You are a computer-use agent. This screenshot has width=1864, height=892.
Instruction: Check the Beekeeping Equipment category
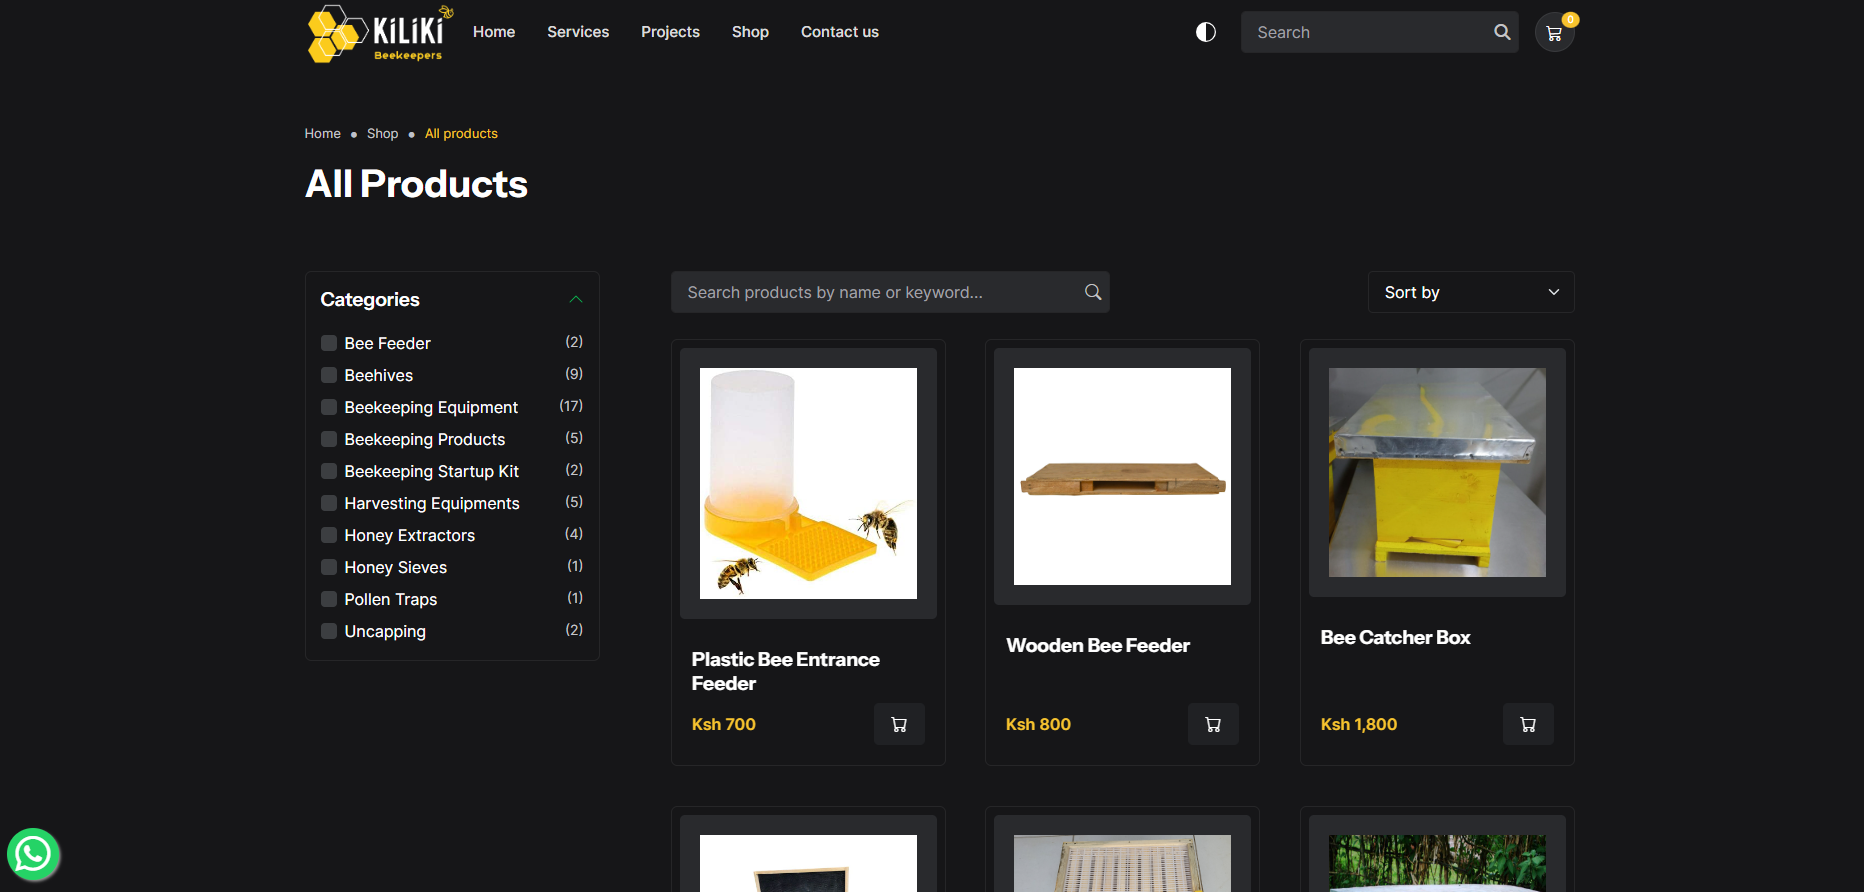tap(329, 407)
